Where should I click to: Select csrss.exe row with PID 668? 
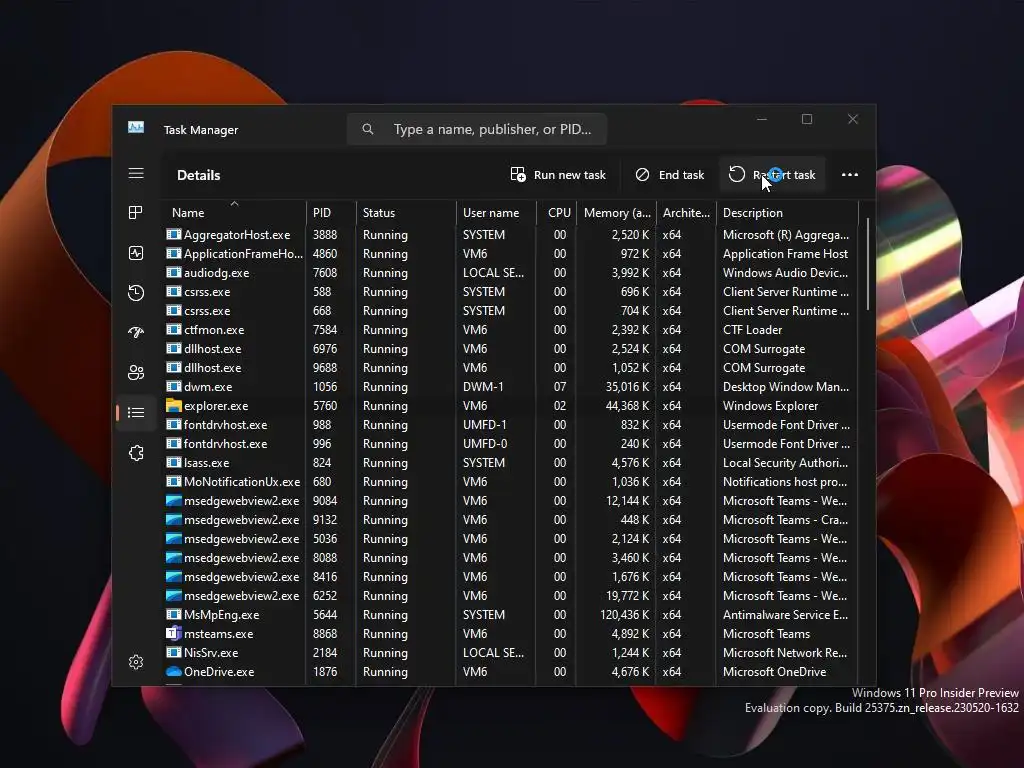click(511, 311)
